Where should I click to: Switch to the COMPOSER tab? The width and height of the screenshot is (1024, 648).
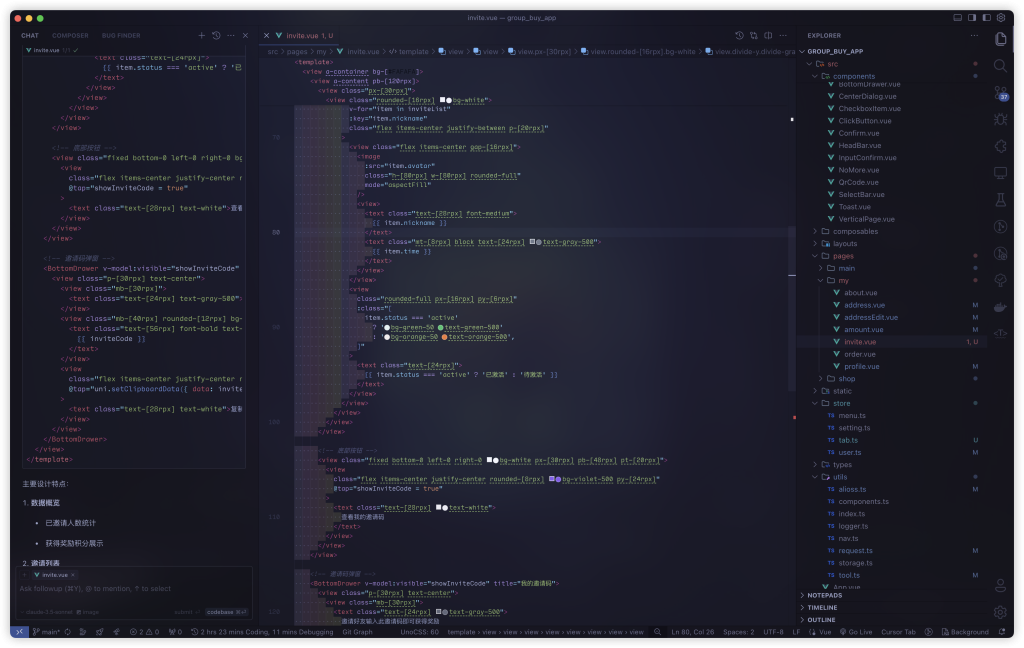click(x=70, y=36)
